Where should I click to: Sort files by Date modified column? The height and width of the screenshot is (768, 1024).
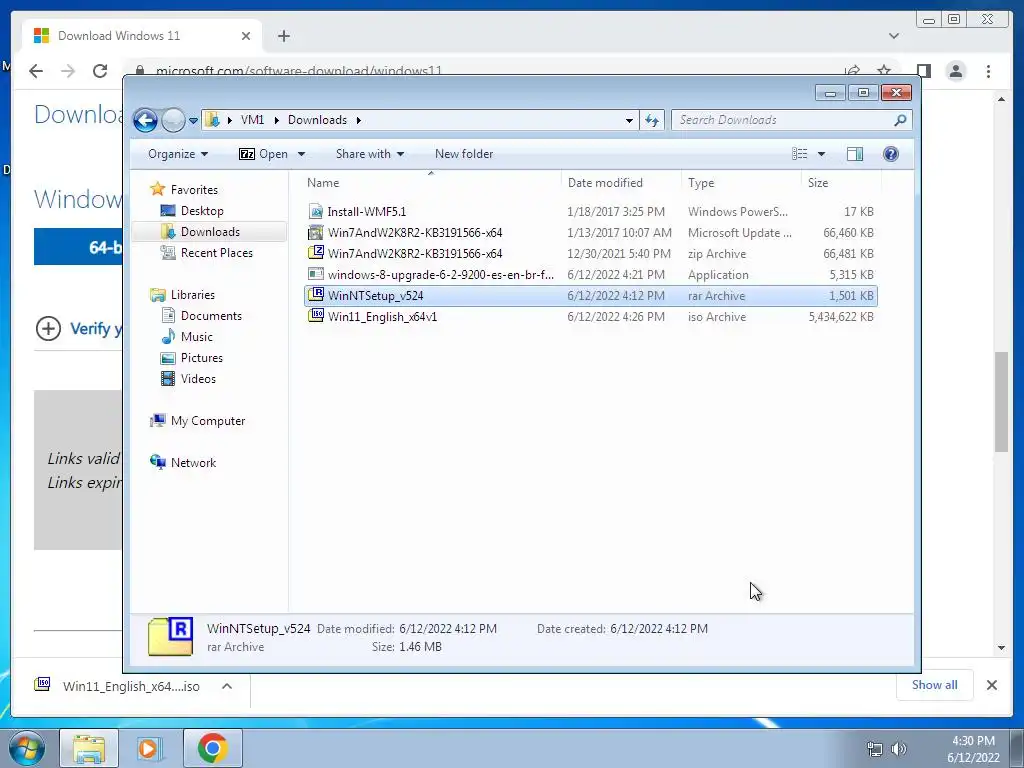621,183
